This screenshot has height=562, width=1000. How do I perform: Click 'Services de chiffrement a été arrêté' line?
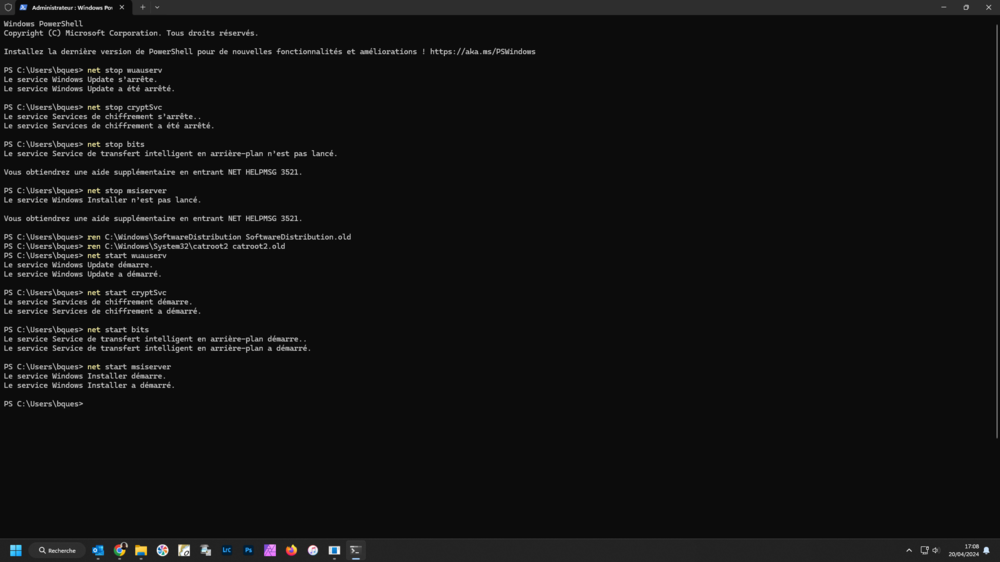pyautogui.click(x=108, y=126)
